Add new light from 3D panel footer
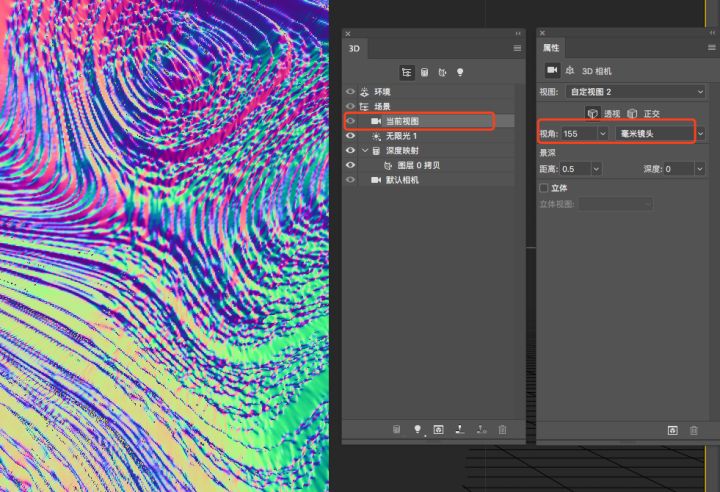This screenshot has width=720, height=492. (417, 430)
